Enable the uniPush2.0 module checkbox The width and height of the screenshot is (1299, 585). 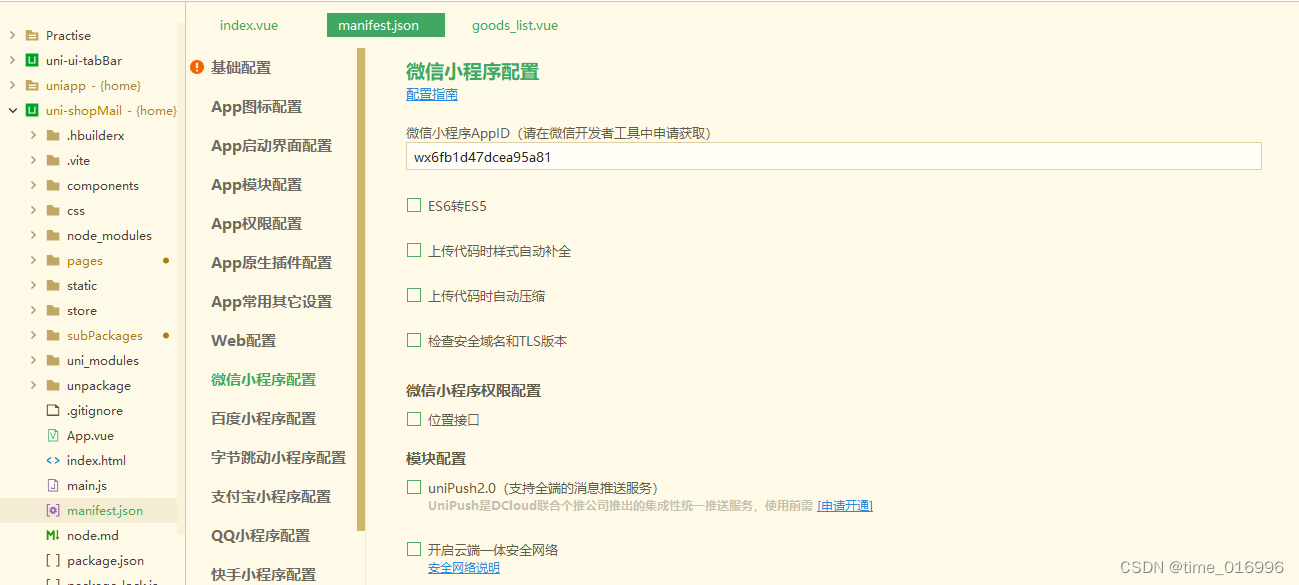coord(414,487)
